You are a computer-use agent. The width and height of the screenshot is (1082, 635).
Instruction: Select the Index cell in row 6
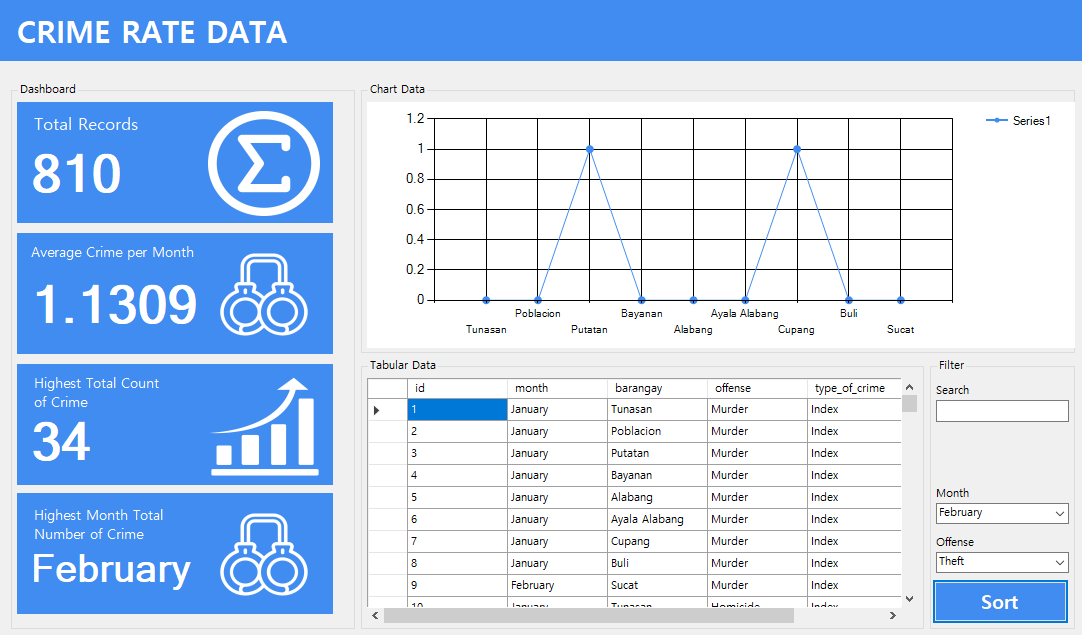tap(854, 520)
